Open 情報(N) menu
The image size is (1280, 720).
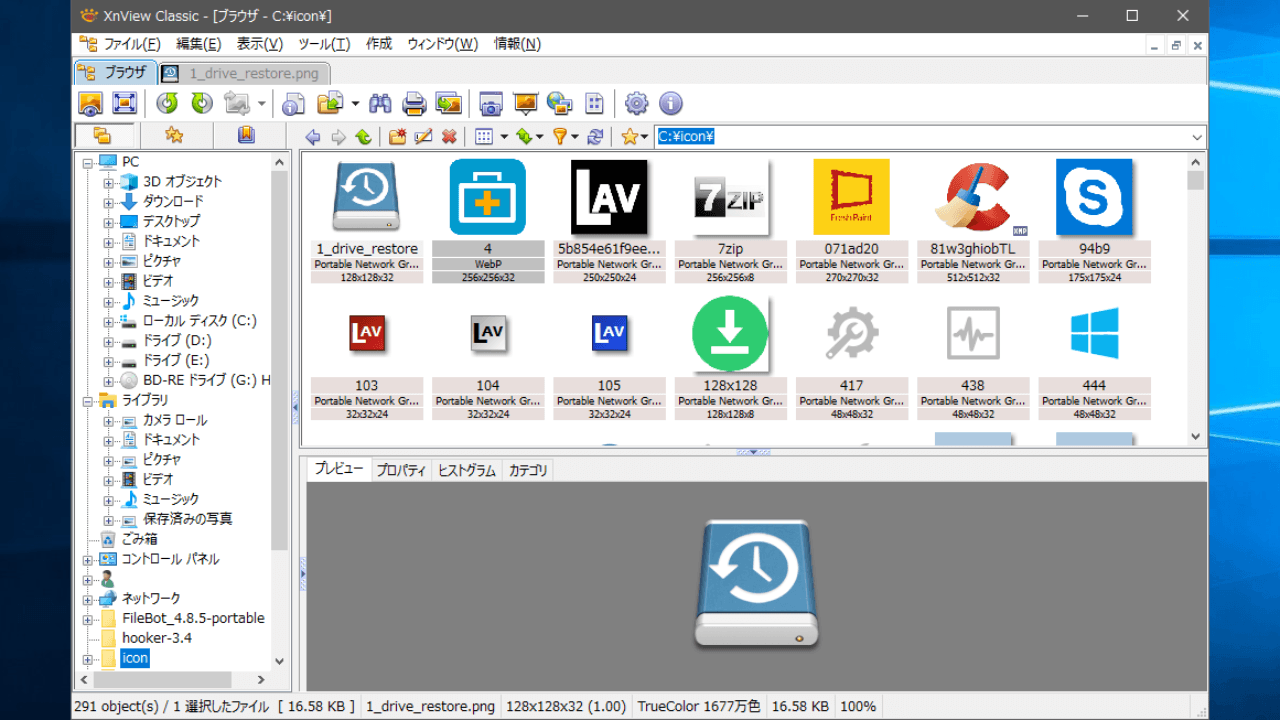(x=517, y=44)
